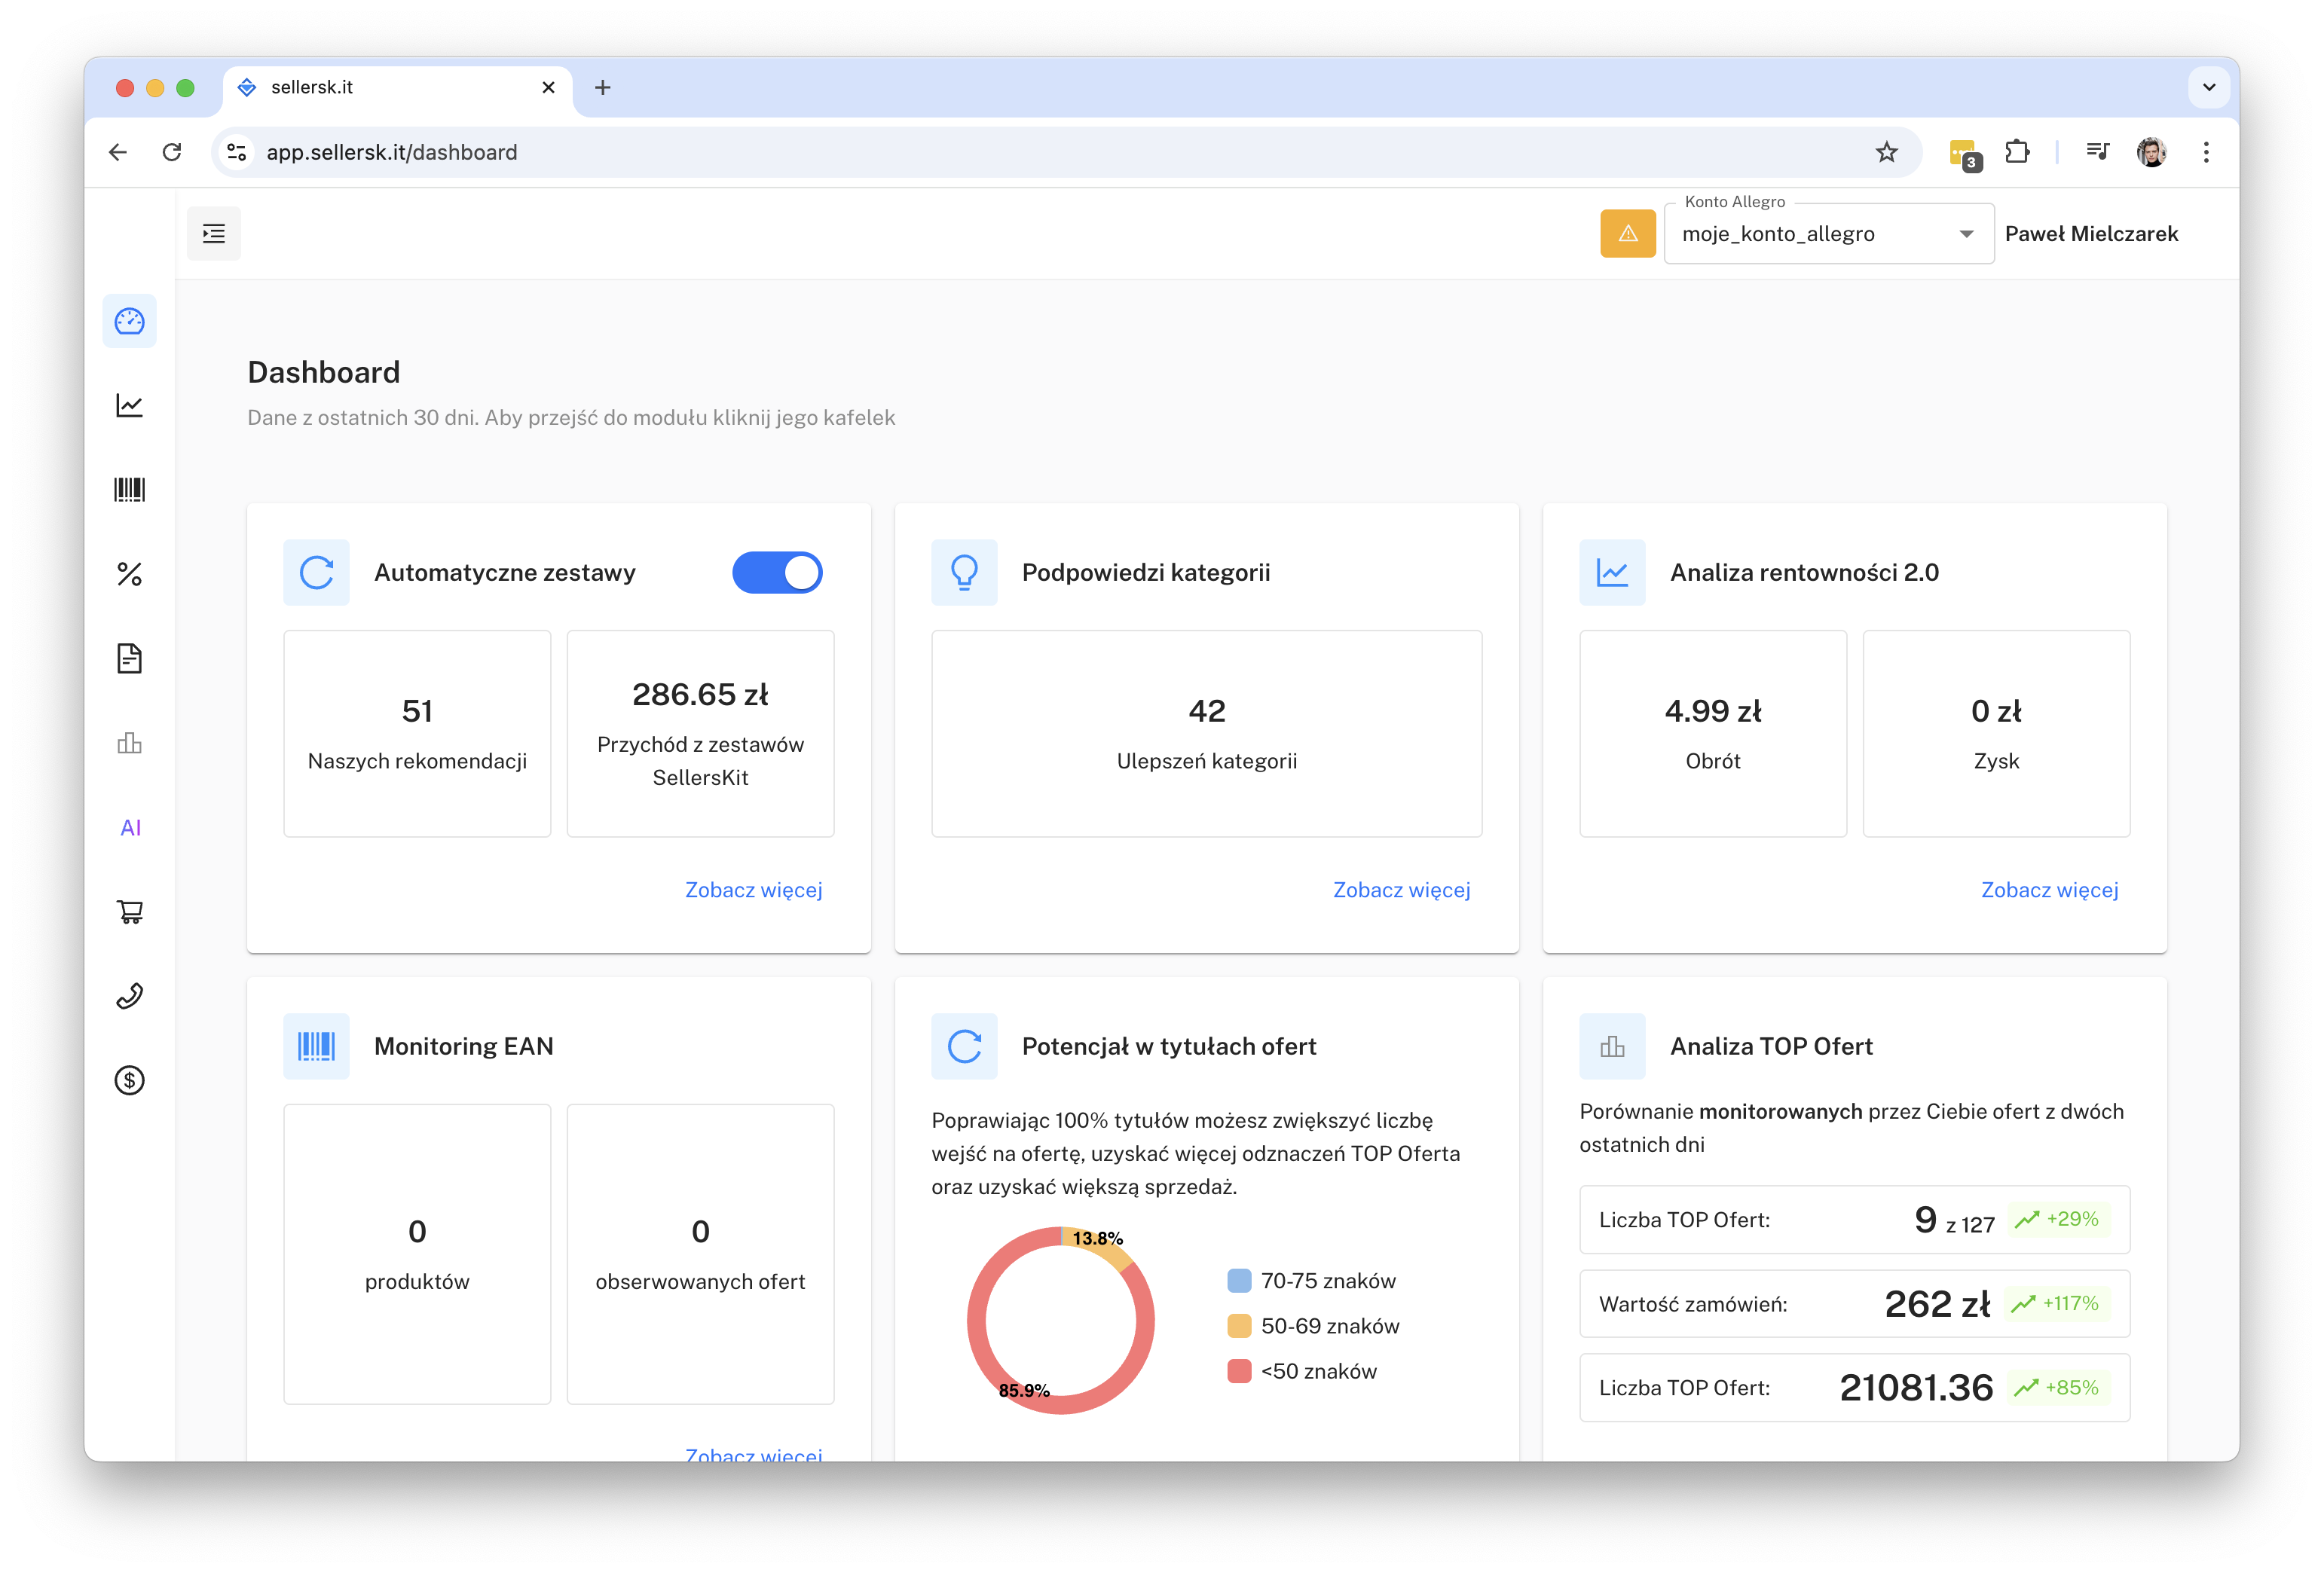Open the Konto Allegro account dropdown
This screenshot has height=1573, width=2324.
click(x=1828, y=234)
